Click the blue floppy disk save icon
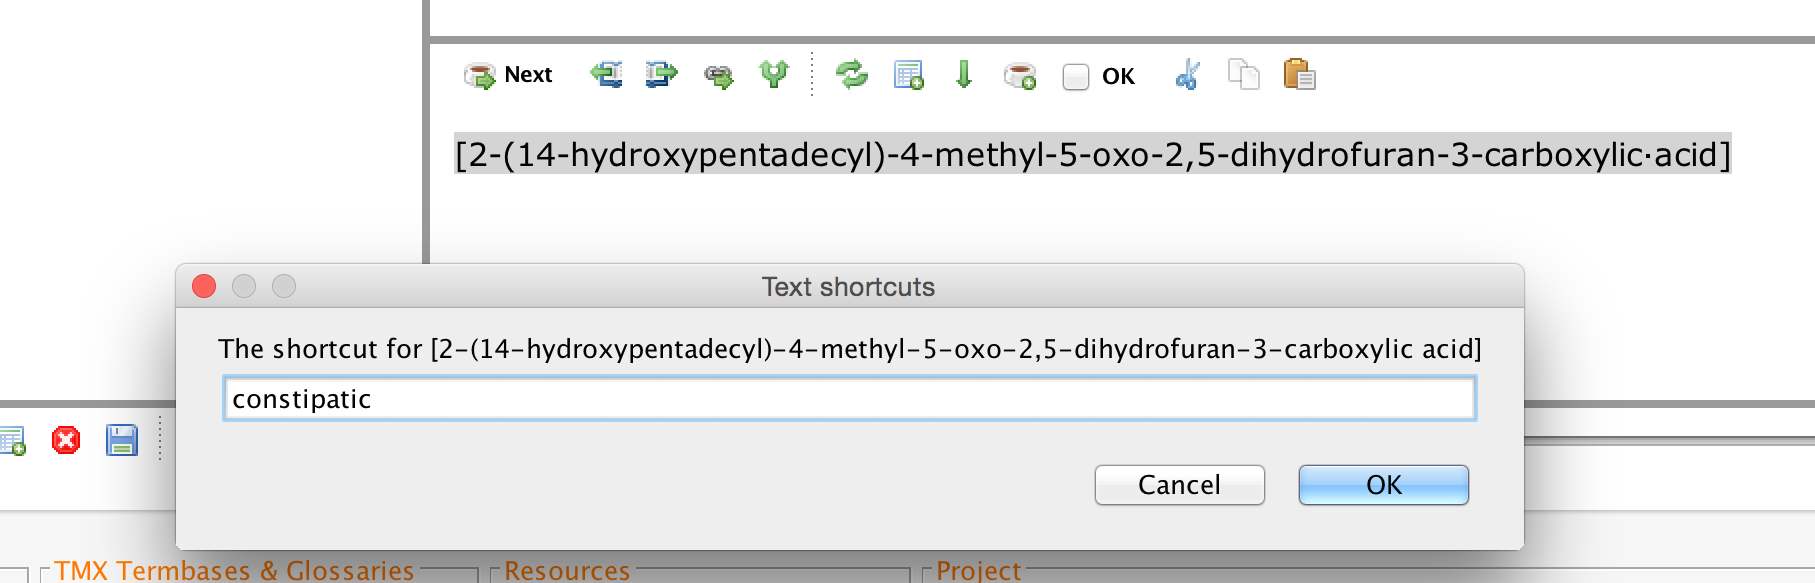1815x583 pixels. (122, 440)
